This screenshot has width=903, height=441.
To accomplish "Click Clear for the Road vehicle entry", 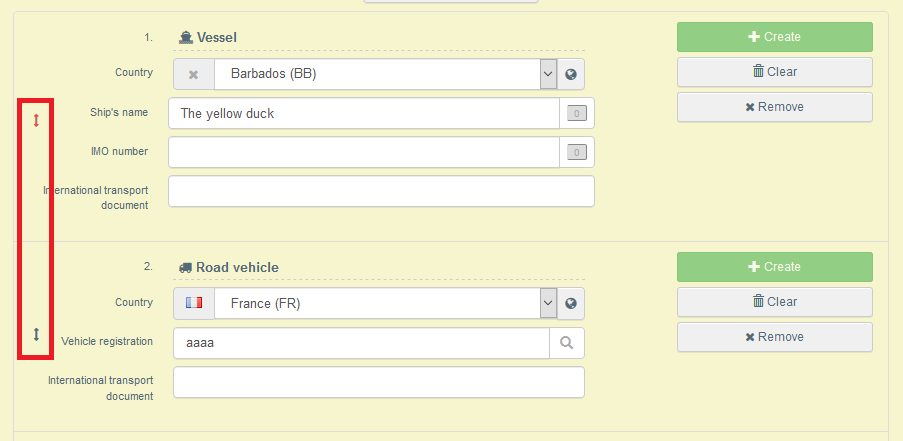I will pos(775,302).
